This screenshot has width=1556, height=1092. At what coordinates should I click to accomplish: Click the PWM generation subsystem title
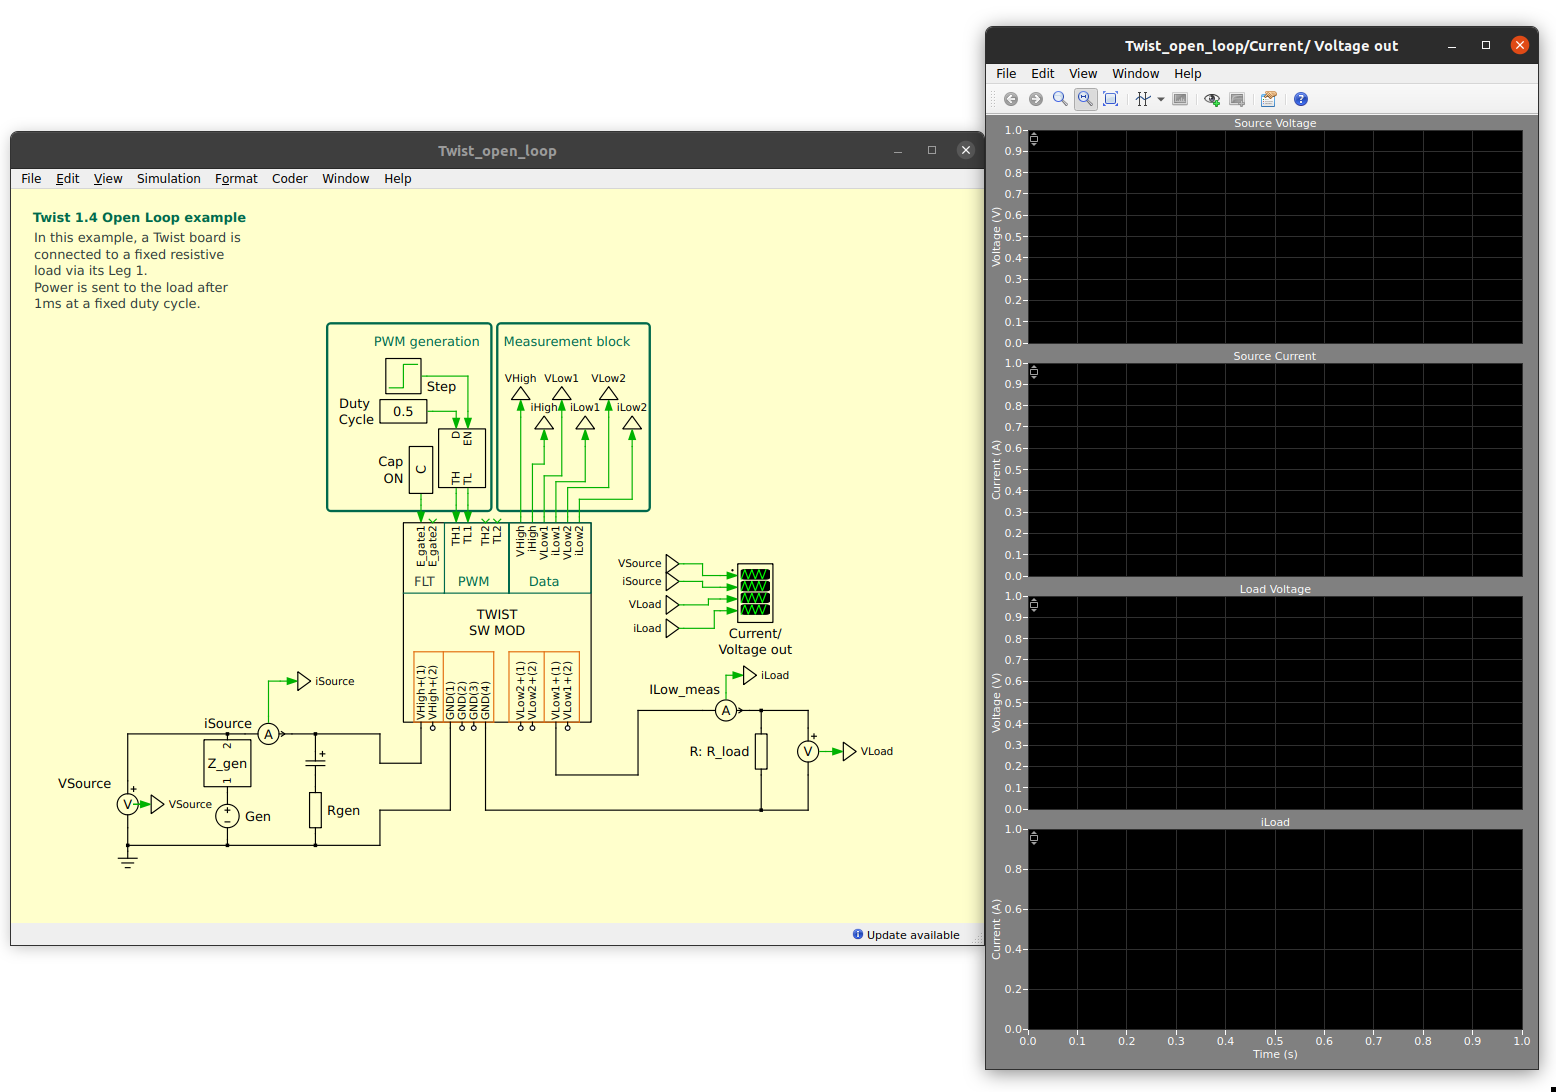point(427,341)
